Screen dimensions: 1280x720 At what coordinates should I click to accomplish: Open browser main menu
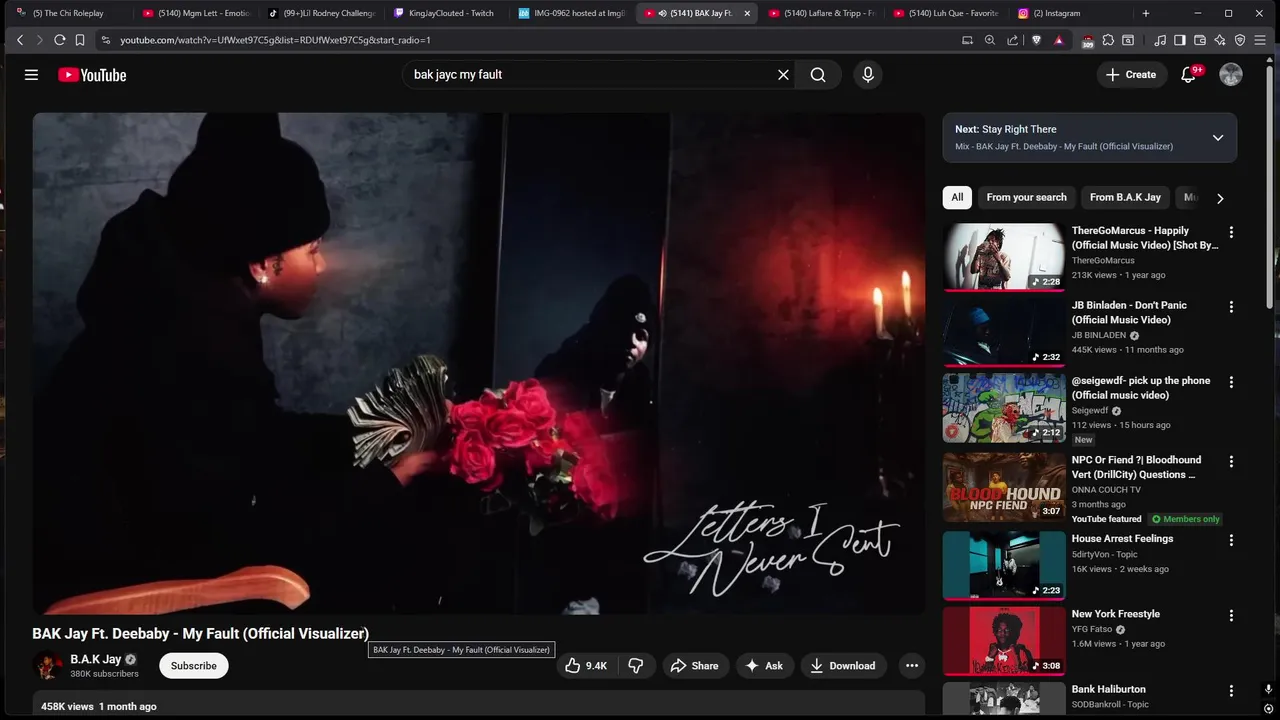[x=1261, y=40]
